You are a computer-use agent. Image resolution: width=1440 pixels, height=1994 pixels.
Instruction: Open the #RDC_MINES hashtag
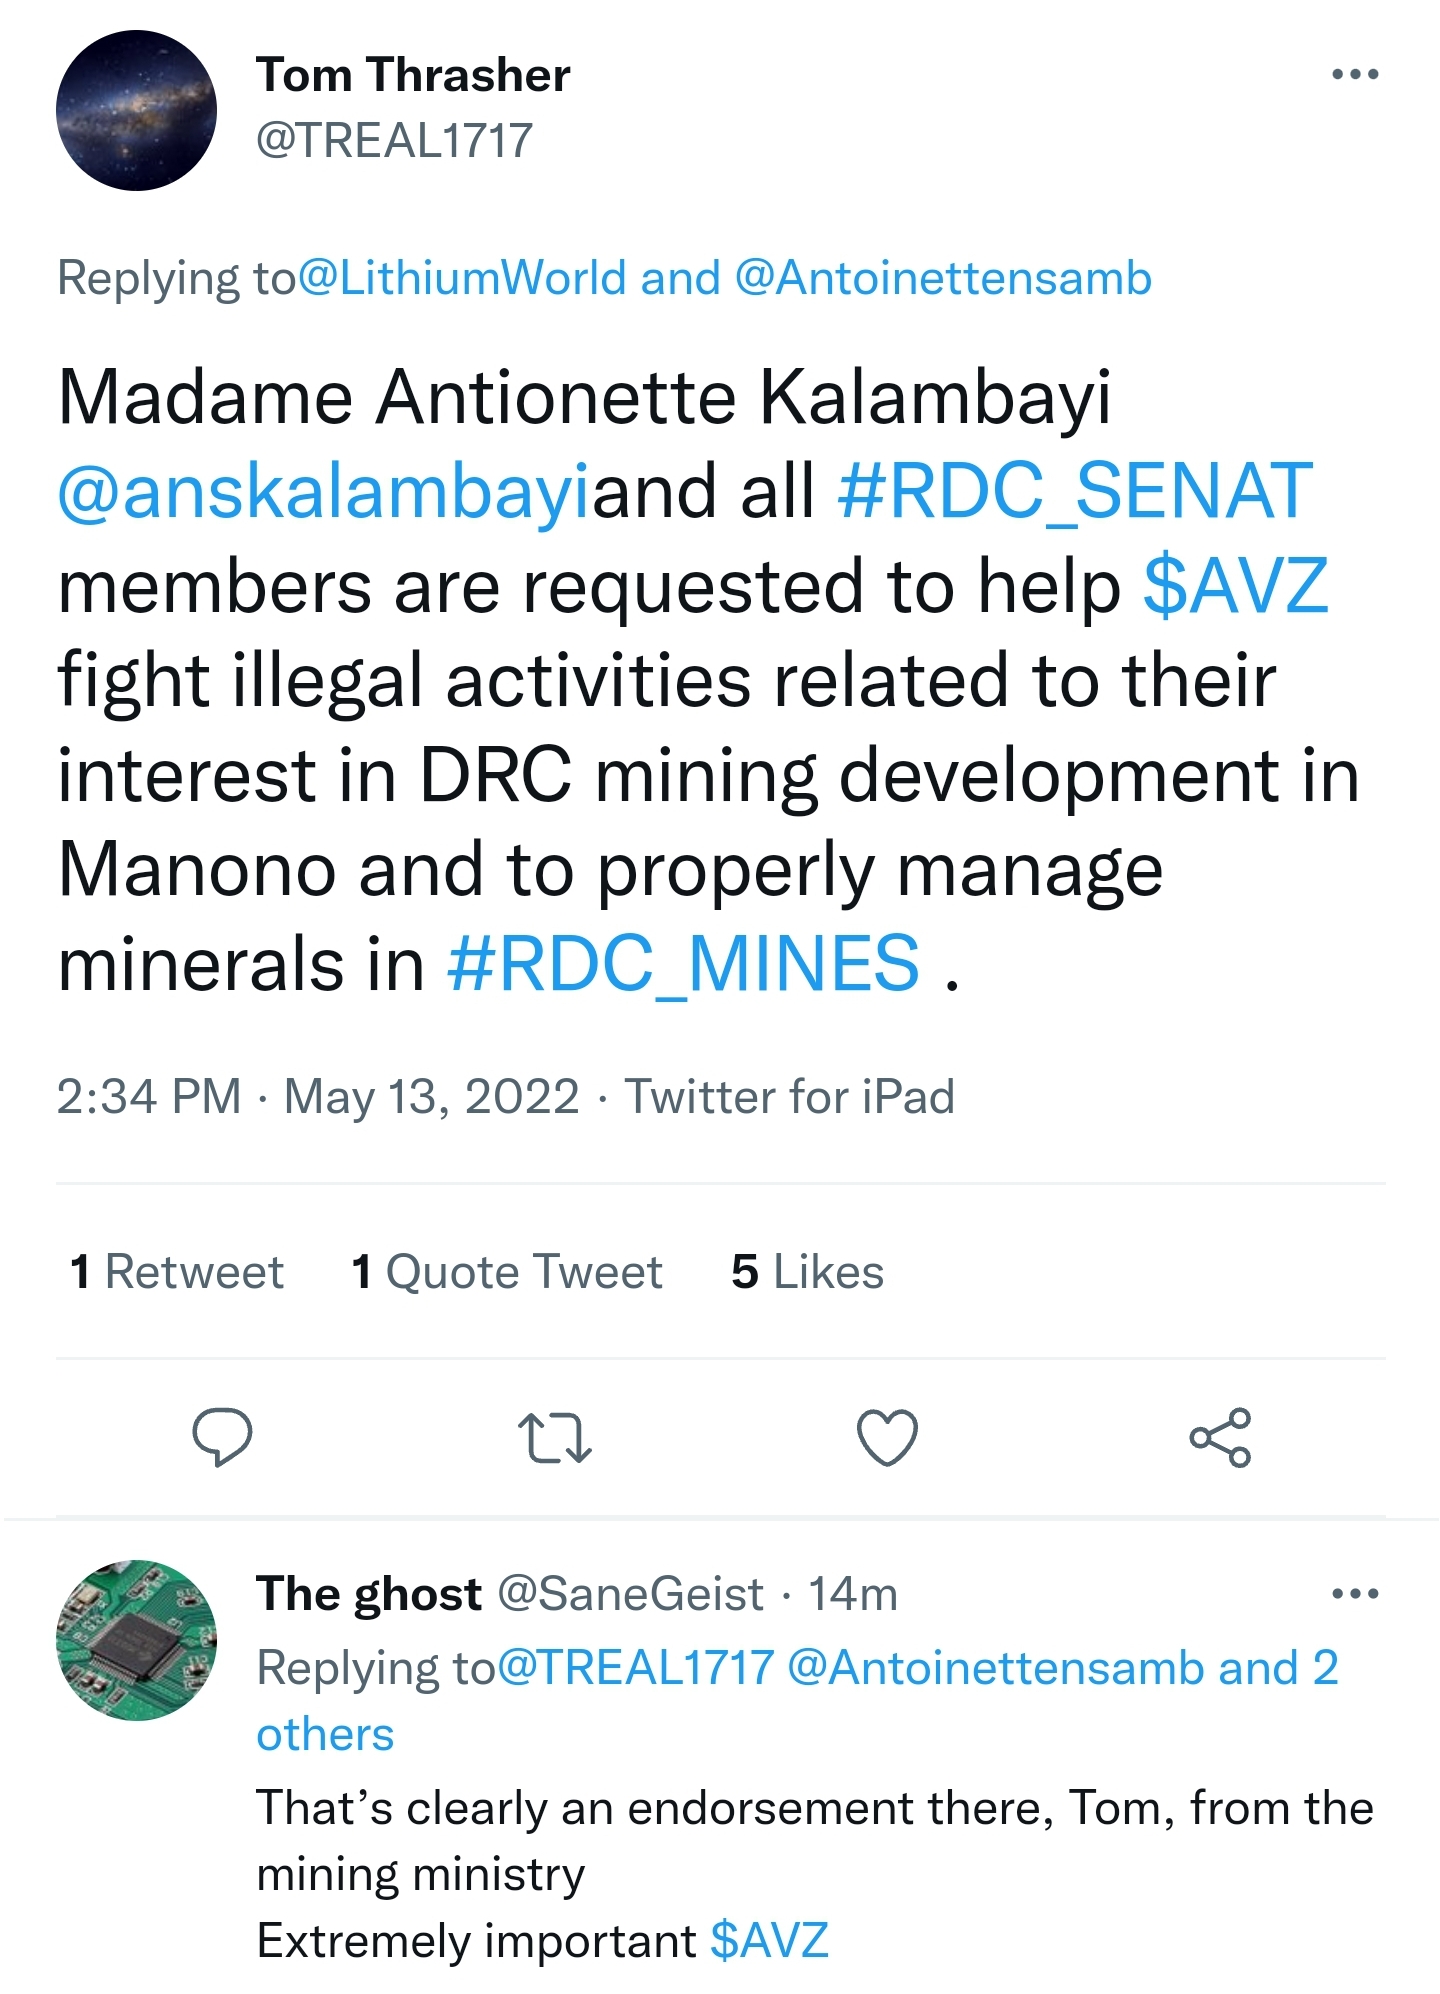(x=683, y=964)
